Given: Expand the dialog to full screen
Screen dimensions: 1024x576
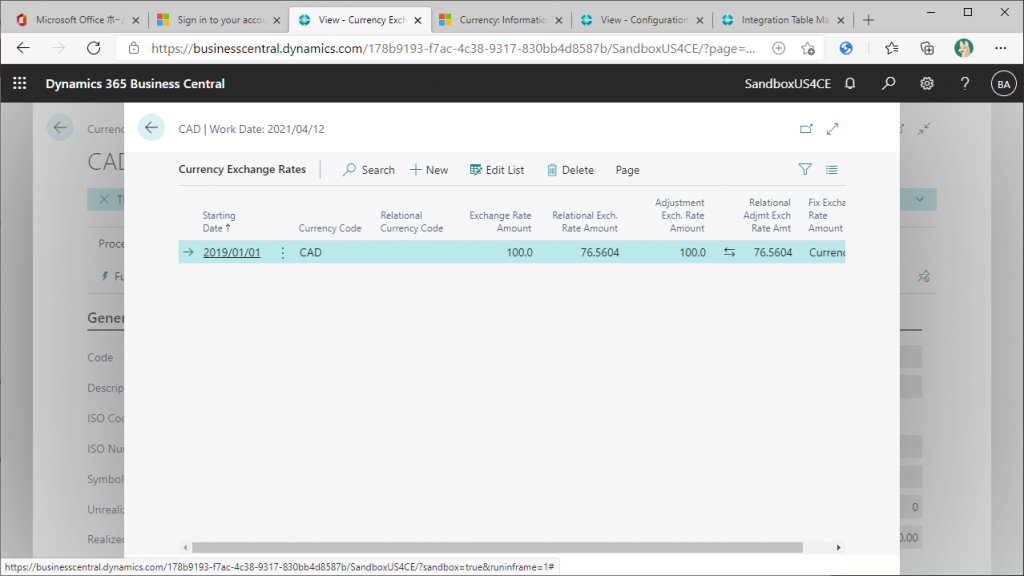Looking at the screenshot, I should pos(832,129).
